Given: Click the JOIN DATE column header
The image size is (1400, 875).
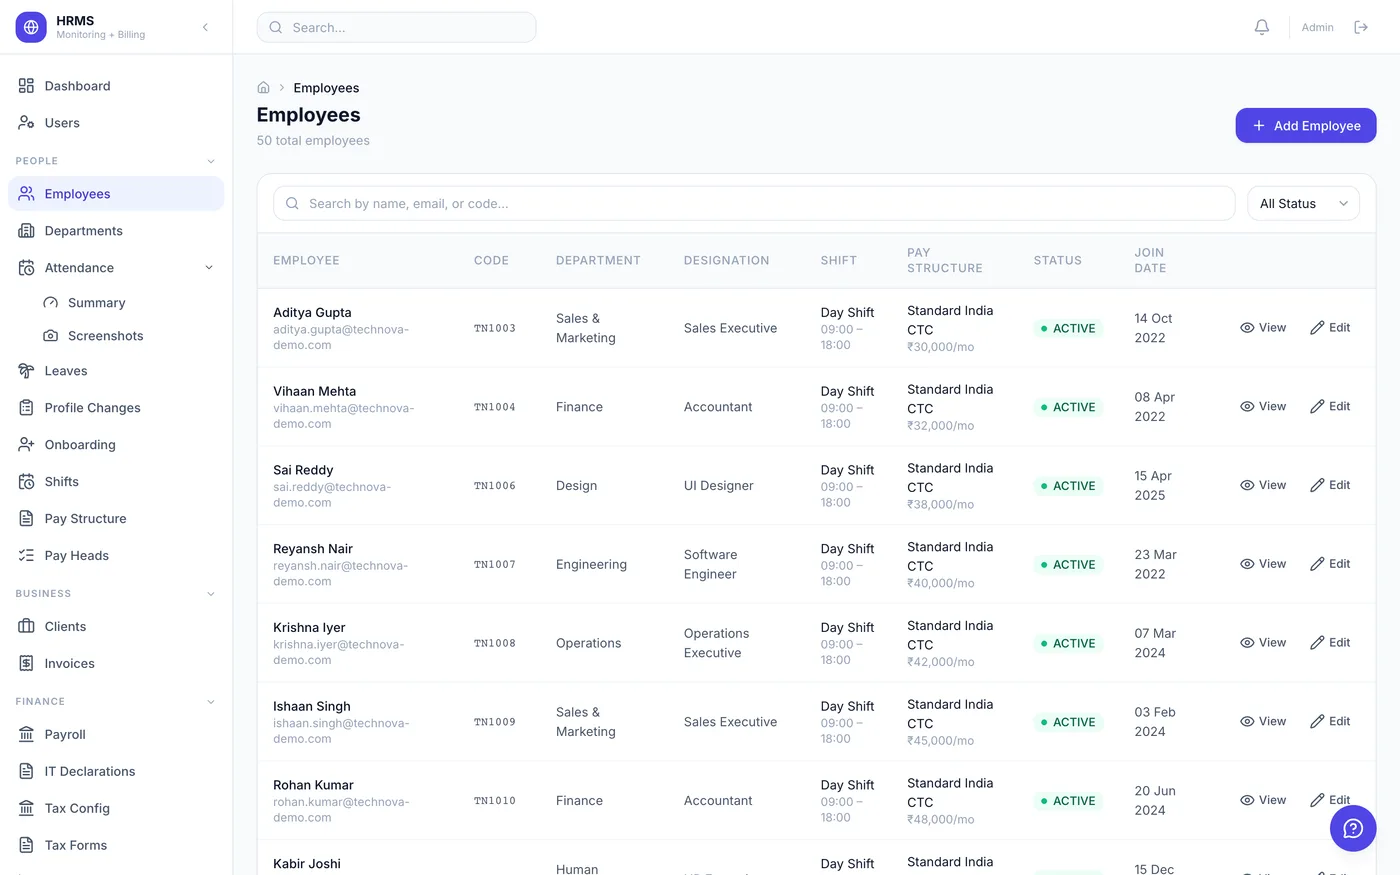Looking at the screenshot, I should point(1150,261).
